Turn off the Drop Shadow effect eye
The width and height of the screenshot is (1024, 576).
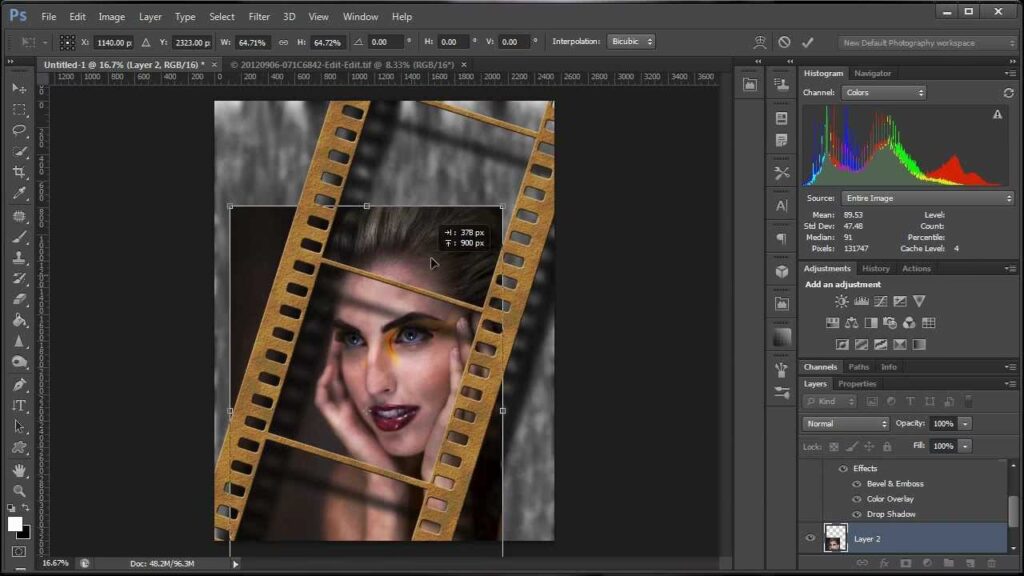coord(856,514)
